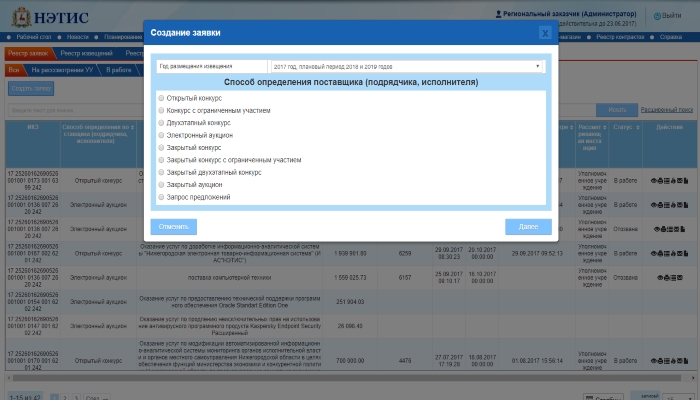700x400 pixels.
Task: Click envelope icon in 'поставка компьютерной техники' row
Action: tap(680, 278)
